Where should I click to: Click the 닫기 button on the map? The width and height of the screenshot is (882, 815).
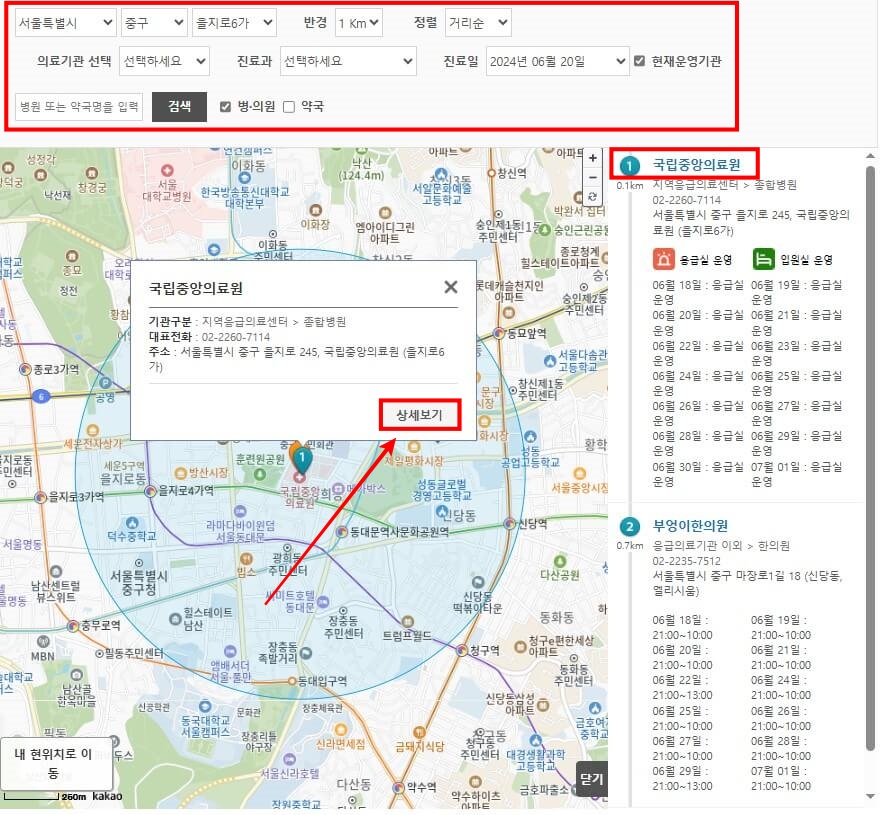tap(592, 779)
